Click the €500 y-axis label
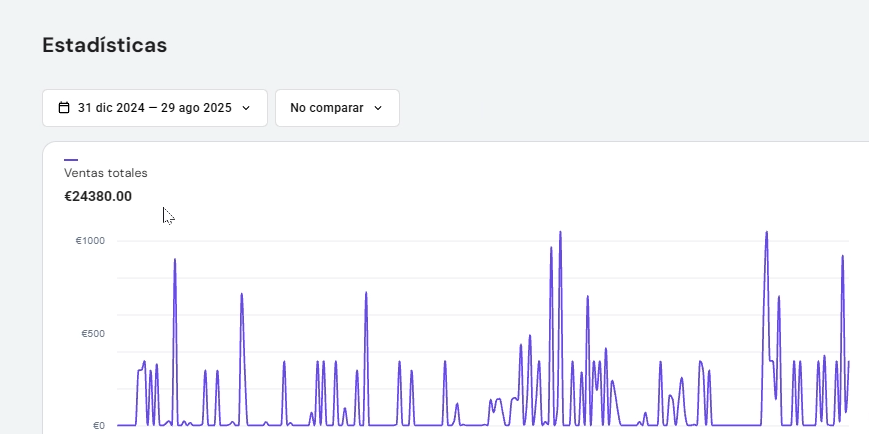The width and height of the screenshot is (869, 434). click(93, 333)
